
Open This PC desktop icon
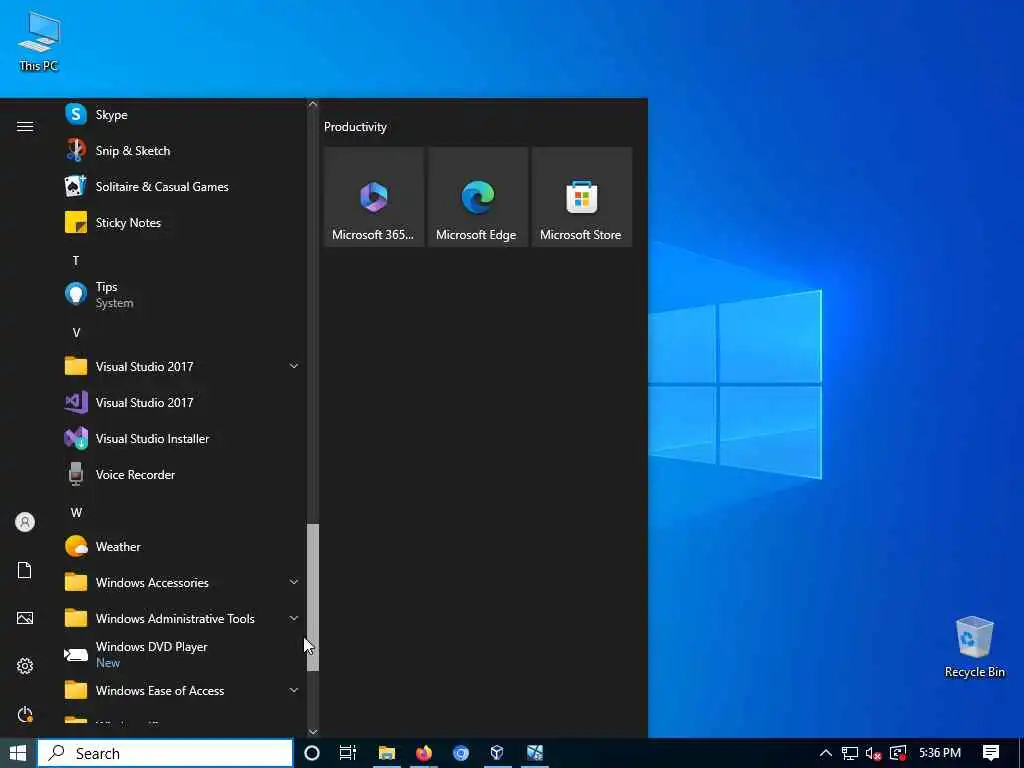point(39,42)
